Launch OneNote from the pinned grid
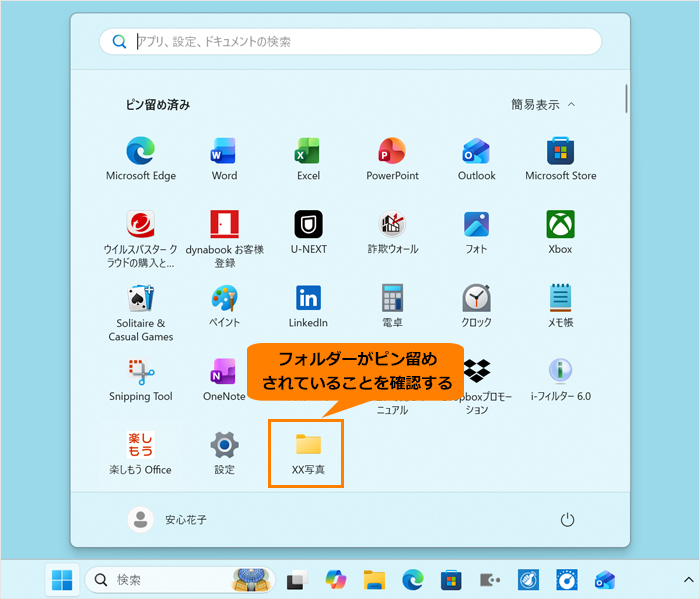Viewport: 700px width, 599px height. [x=224, y=379]
